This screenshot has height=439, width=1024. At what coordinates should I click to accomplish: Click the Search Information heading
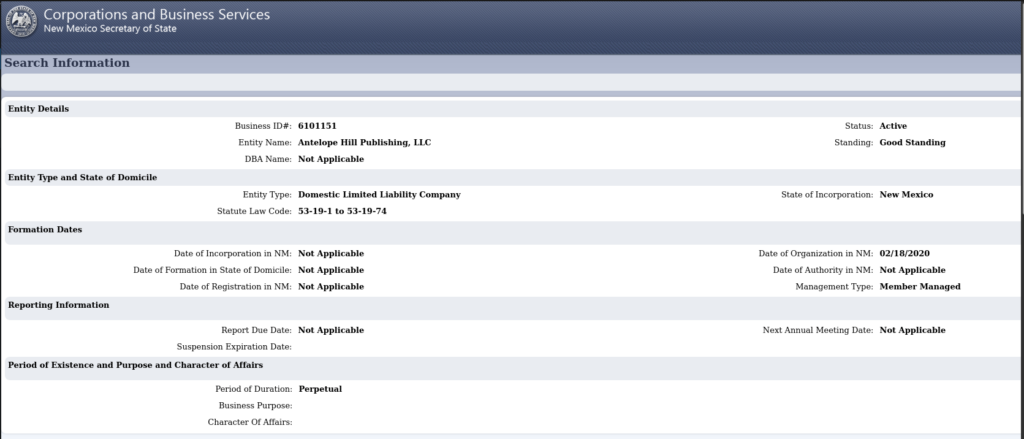[x=67, y=63]
